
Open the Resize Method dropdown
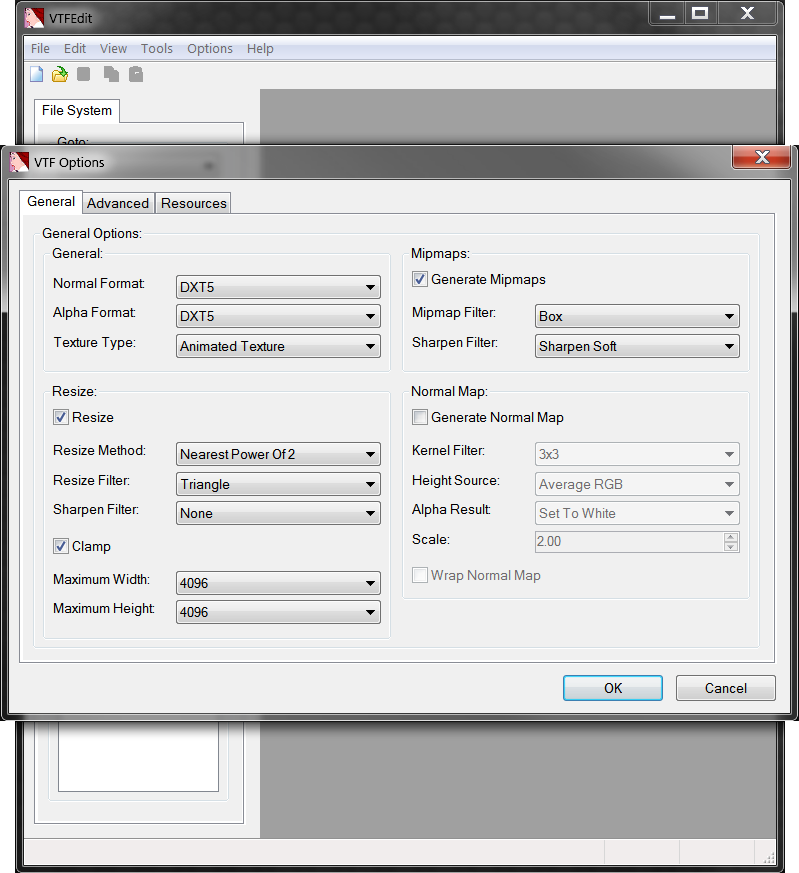click(x=278, y=454)
